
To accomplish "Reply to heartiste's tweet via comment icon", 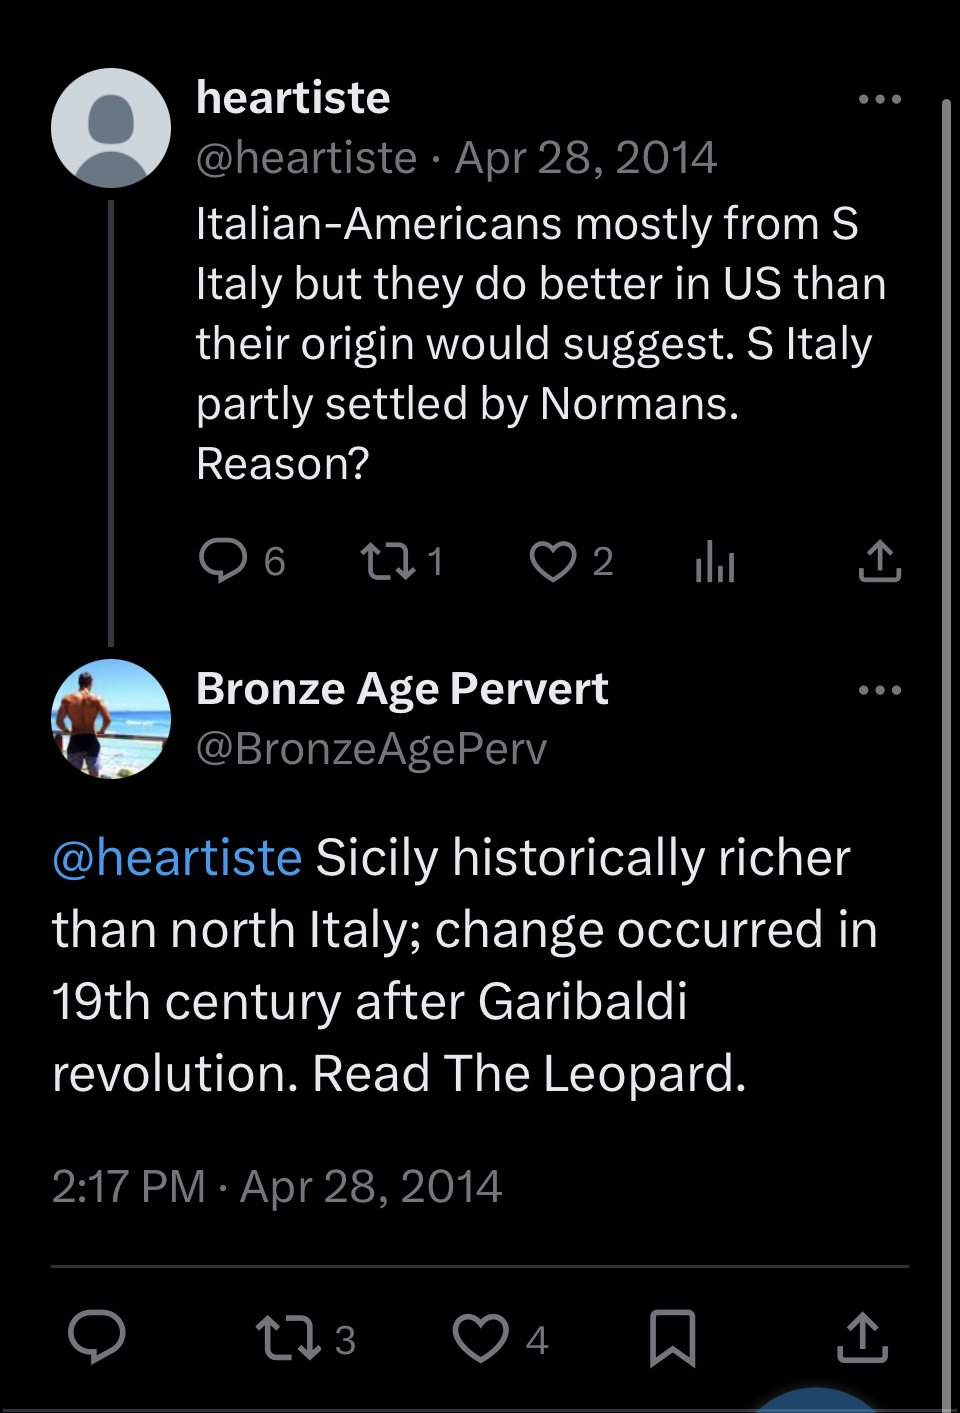I will 223,561.
